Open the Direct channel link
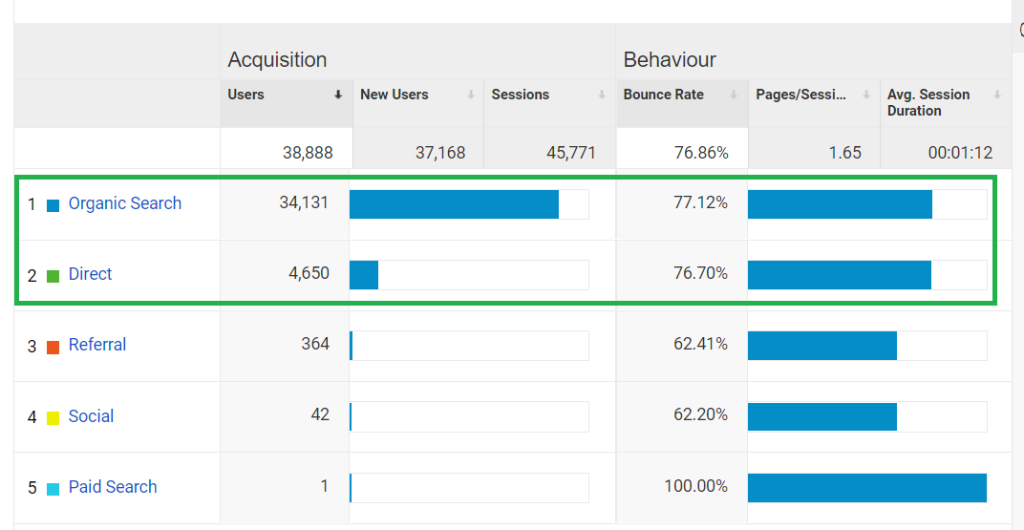 pos(90,274)
